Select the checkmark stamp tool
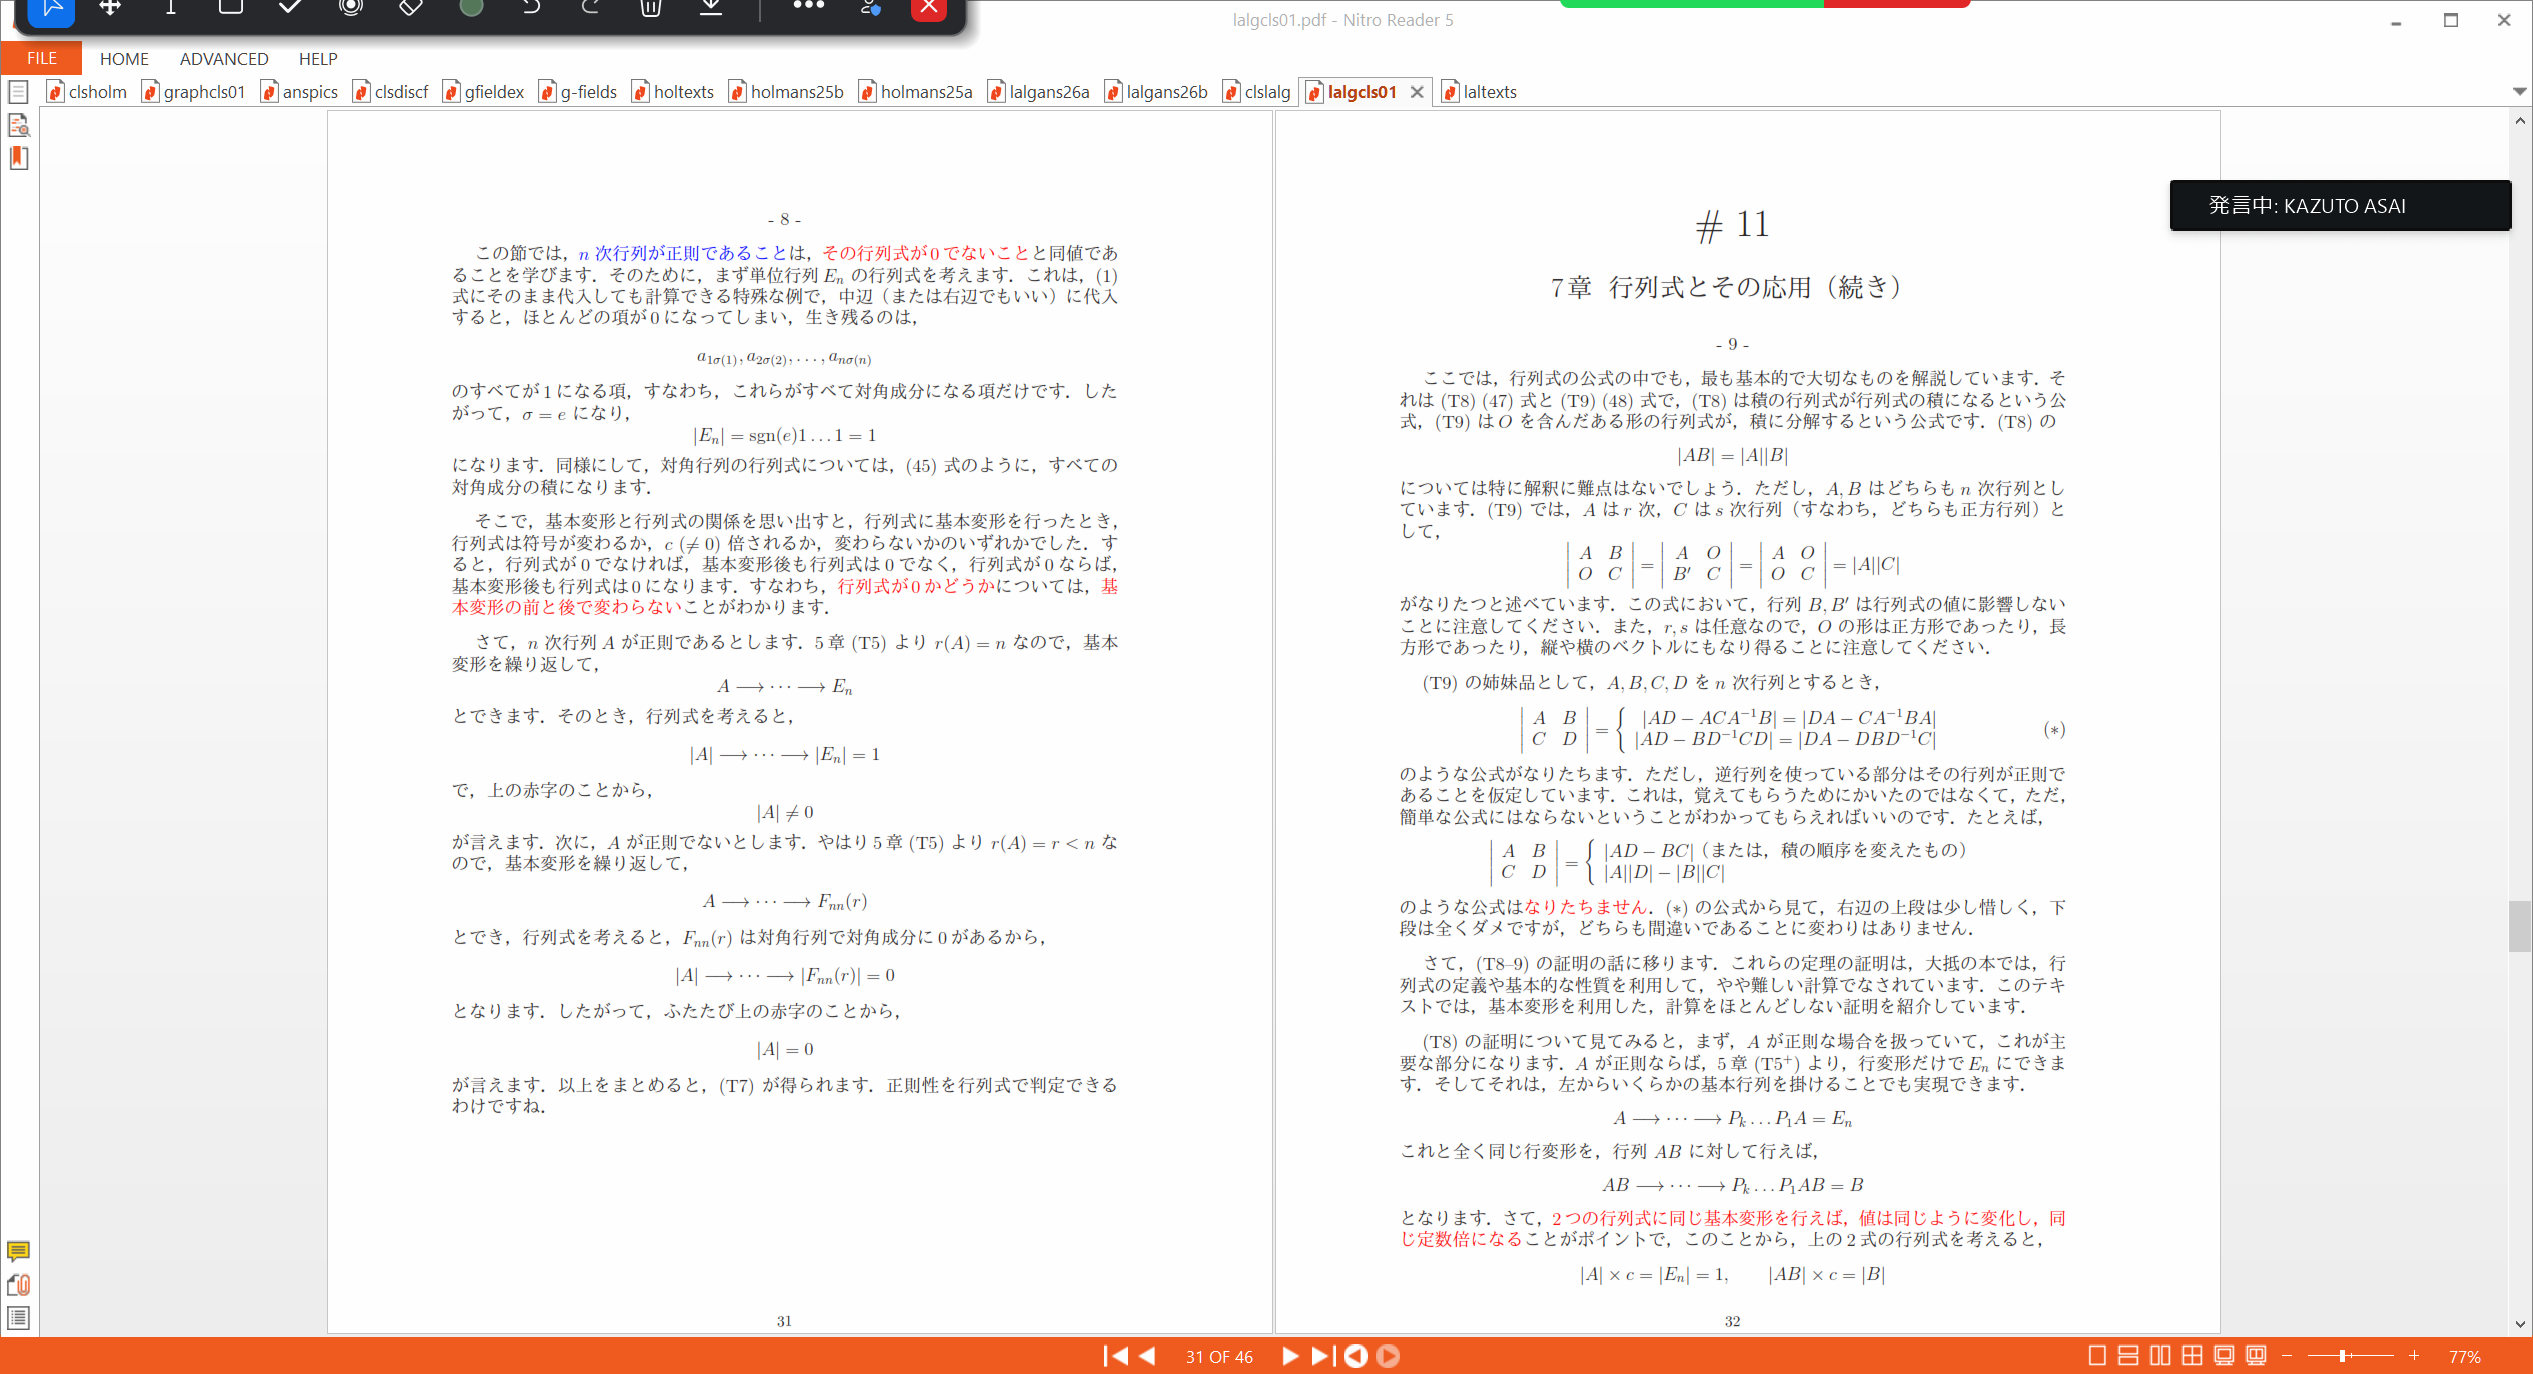The height and width of the screenshot is (1374, 2533). click(290, 8)
